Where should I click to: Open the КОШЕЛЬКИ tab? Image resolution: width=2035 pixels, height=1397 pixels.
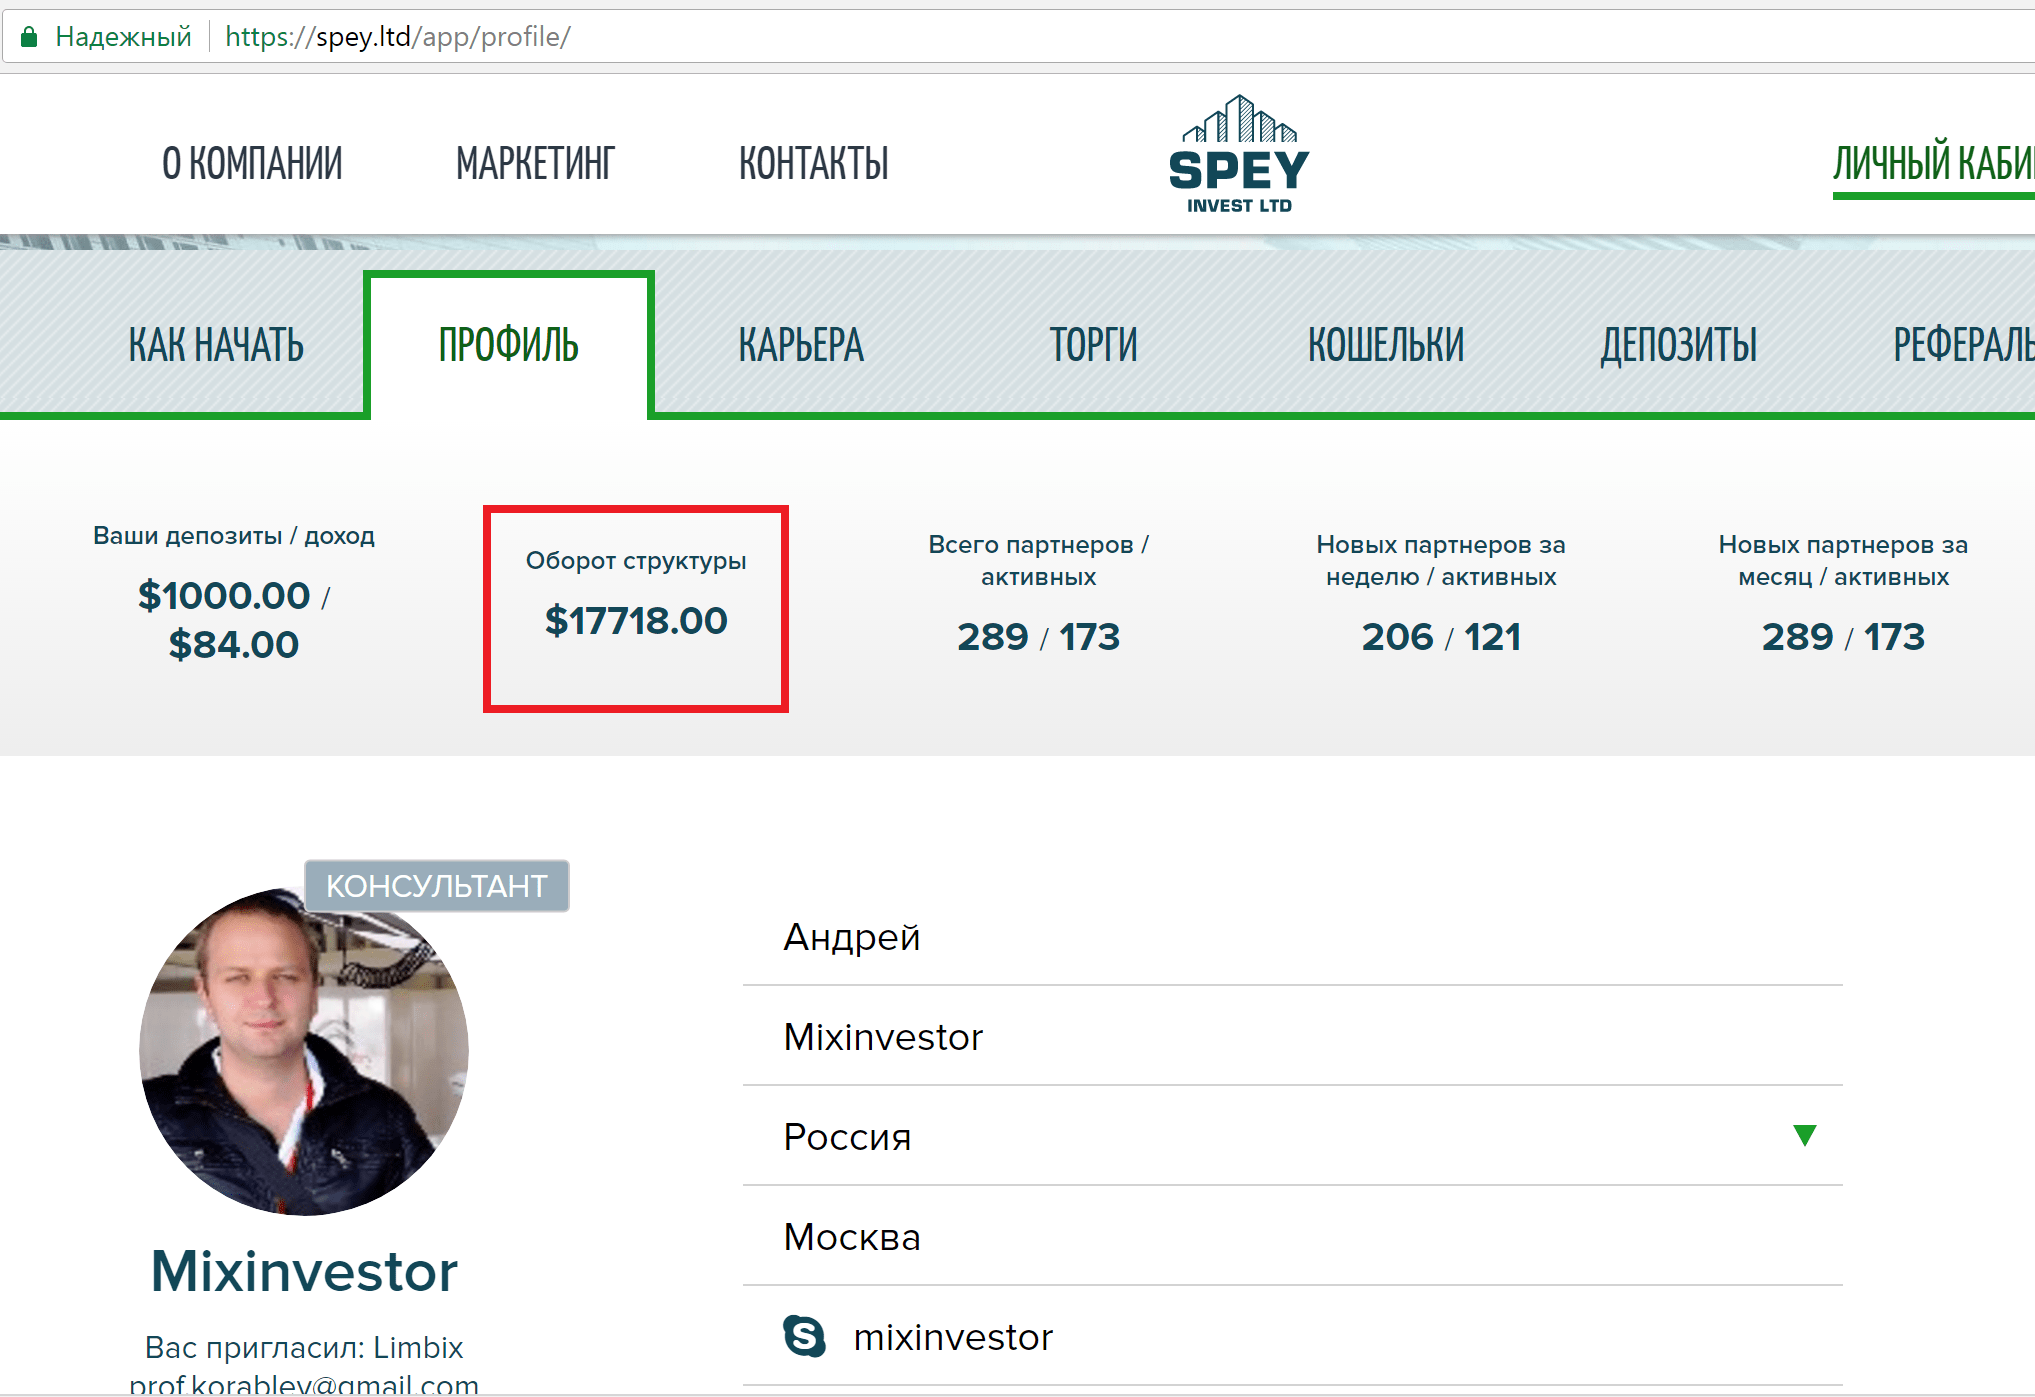1386,345
